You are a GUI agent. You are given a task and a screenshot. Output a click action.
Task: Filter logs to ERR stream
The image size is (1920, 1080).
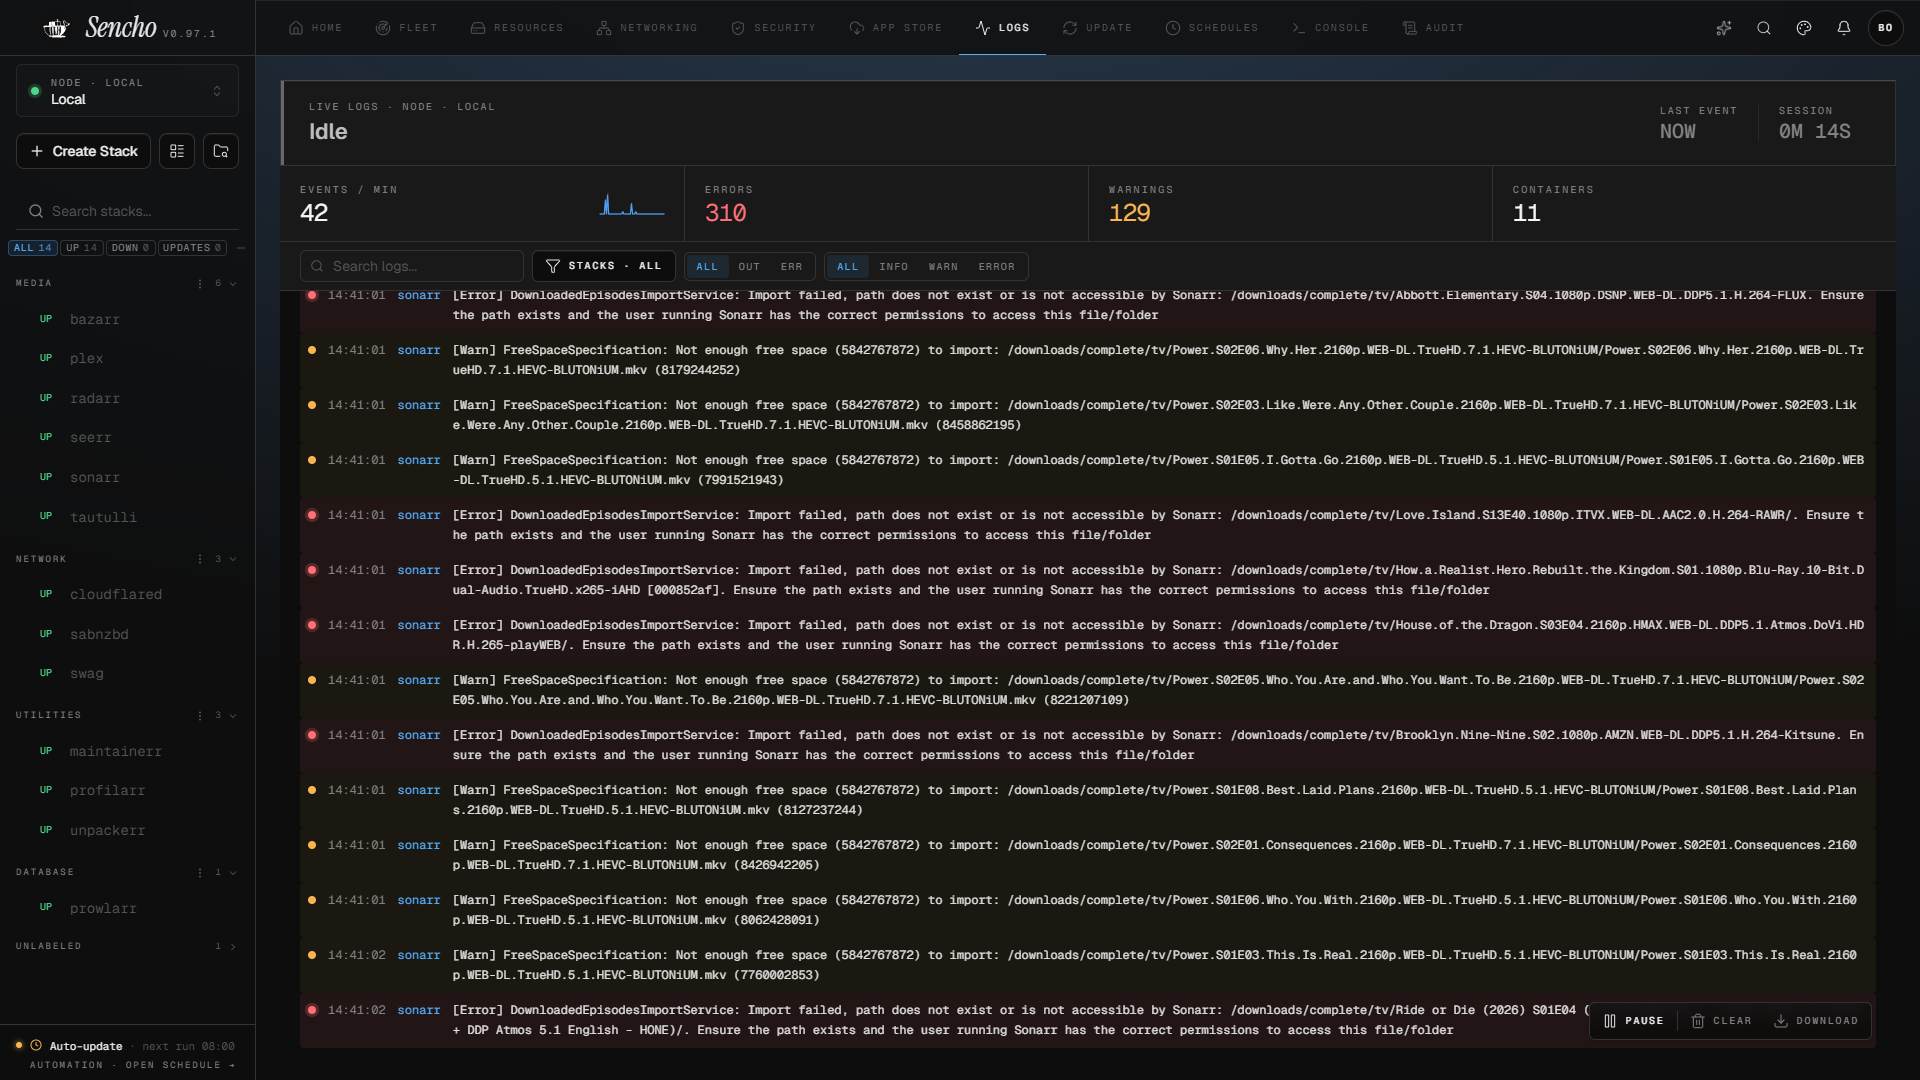pos(792,267)
